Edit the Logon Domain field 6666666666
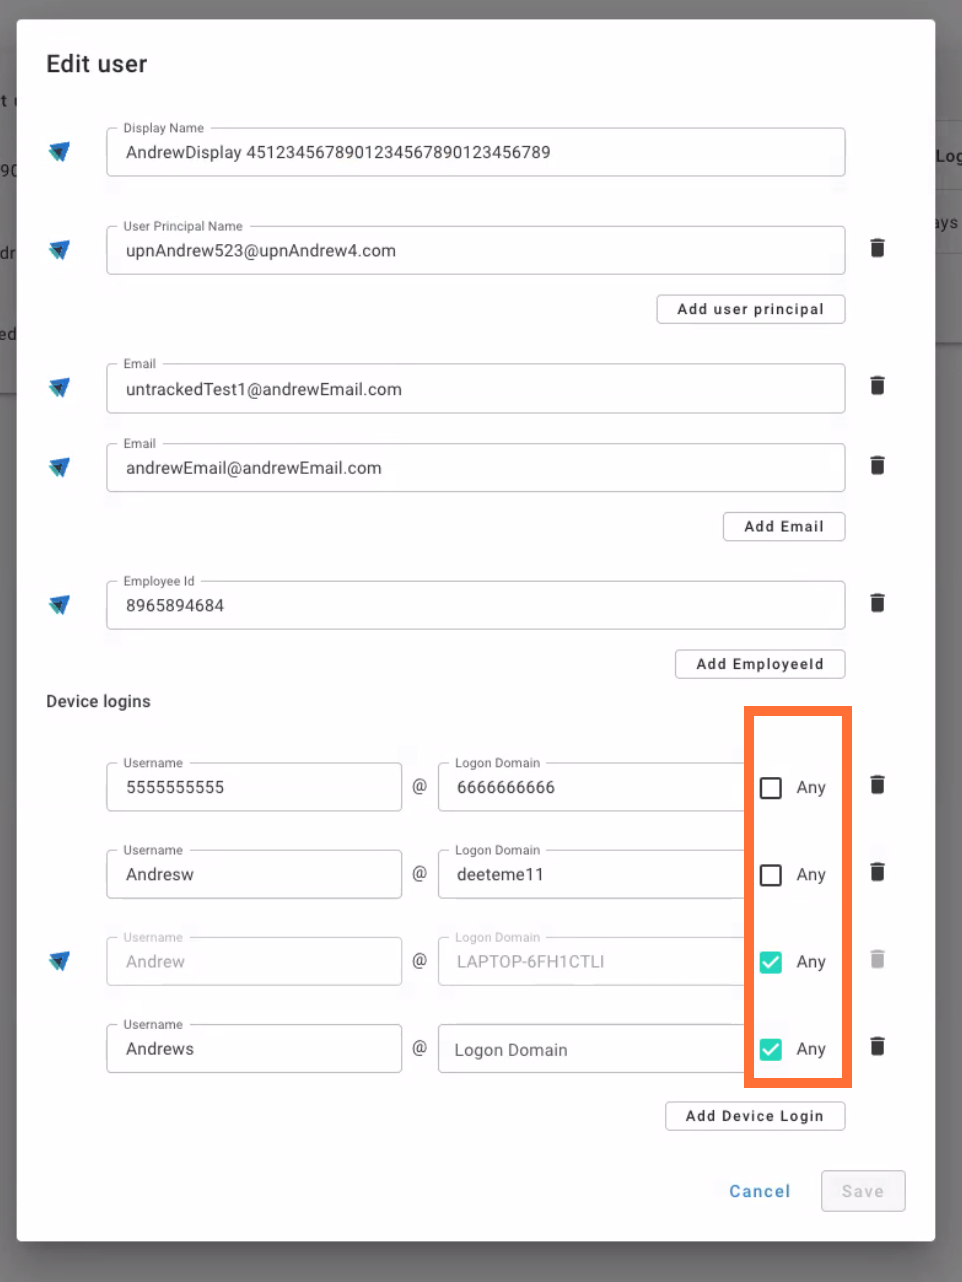The width and height of the screenshot is (962, 1282). click(x=591, y=787)
